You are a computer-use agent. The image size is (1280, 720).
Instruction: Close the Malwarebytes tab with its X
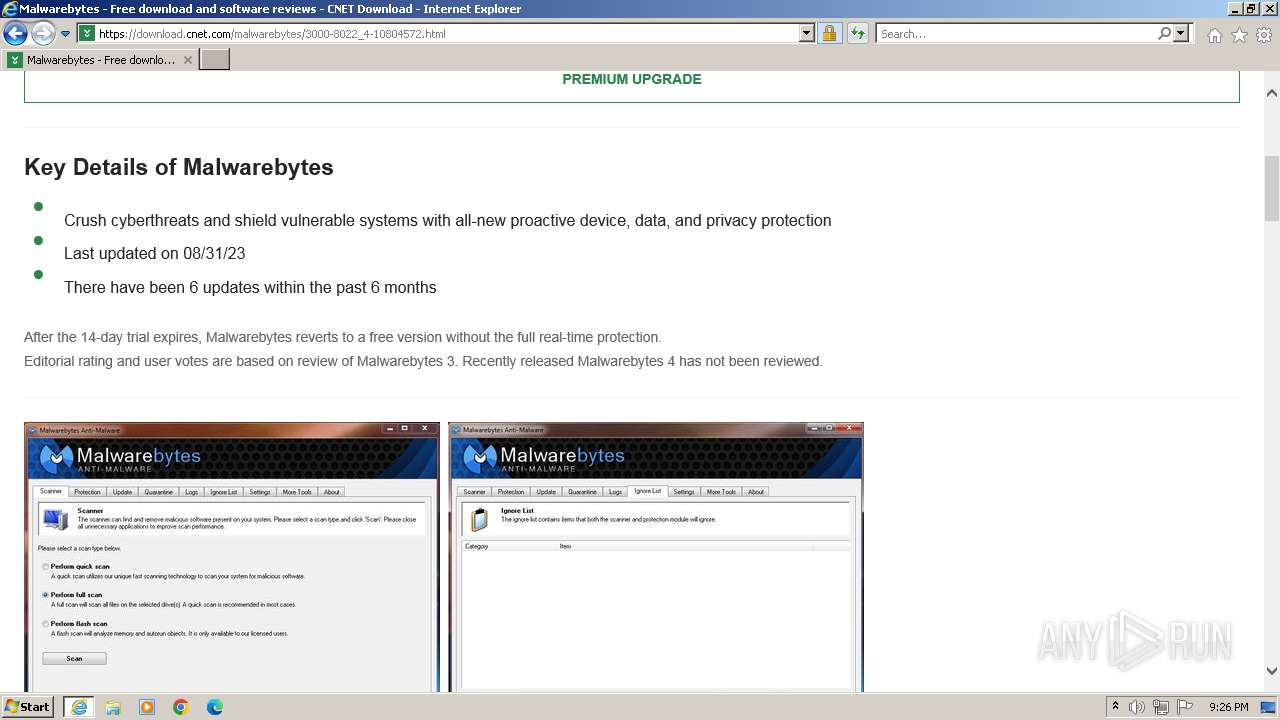(x=187, y=60)
